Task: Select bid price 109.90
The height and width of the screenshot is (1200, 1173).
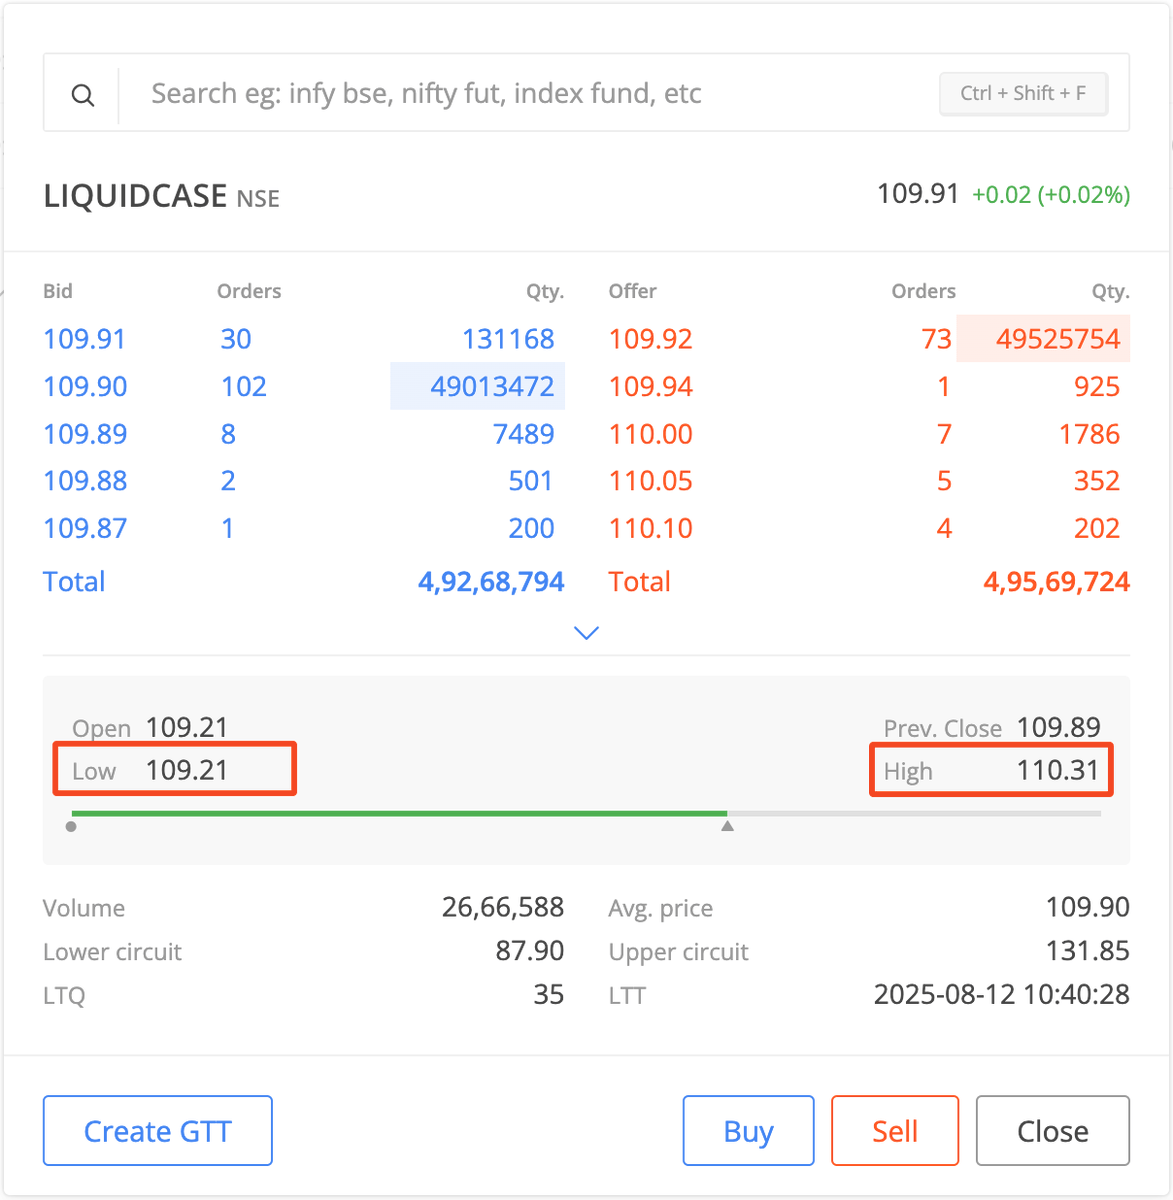Action: [x=85, y=386]
